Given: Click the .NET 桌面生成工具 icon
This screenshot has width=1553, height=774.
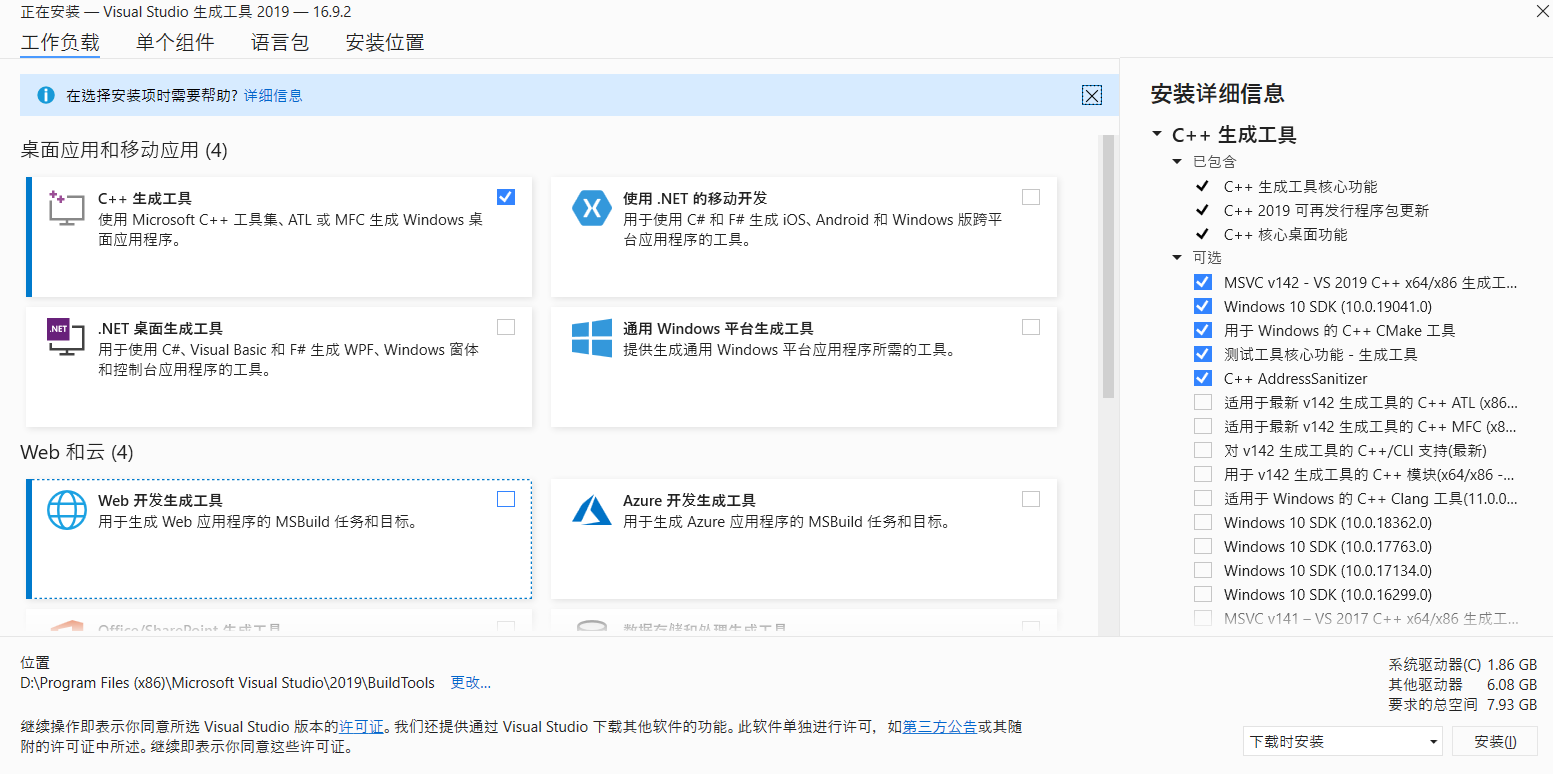Looking at the screenshot, I should point(66,337).
